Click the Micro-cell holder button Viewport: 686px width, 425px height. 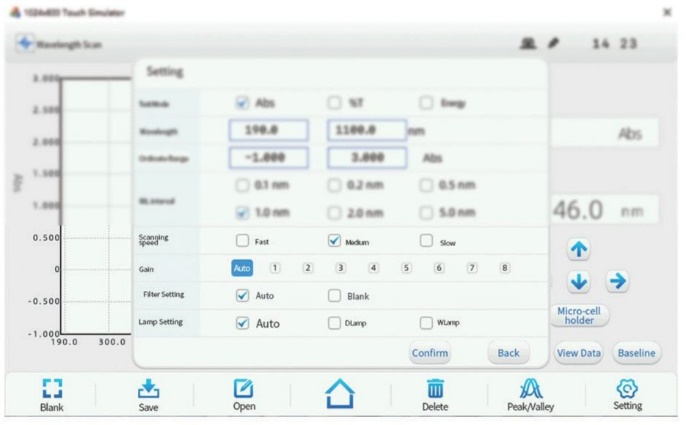pos(580,315)
